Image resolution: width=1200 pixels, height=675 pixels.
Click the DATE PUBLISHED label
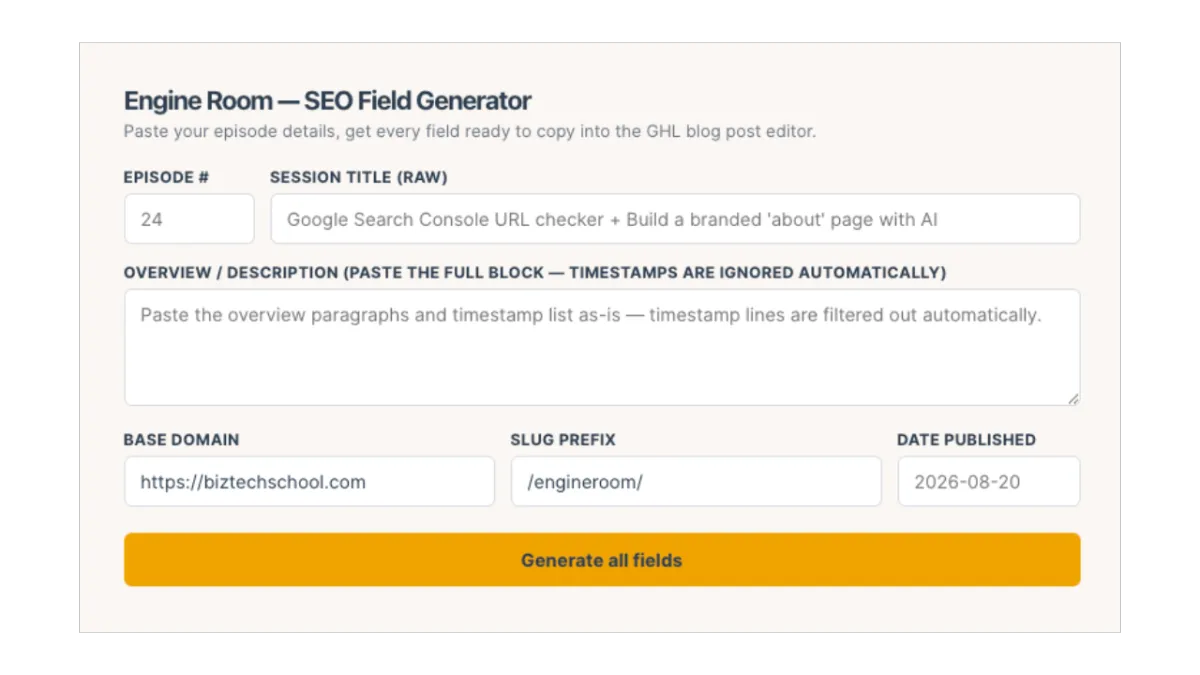coord(966,440)
